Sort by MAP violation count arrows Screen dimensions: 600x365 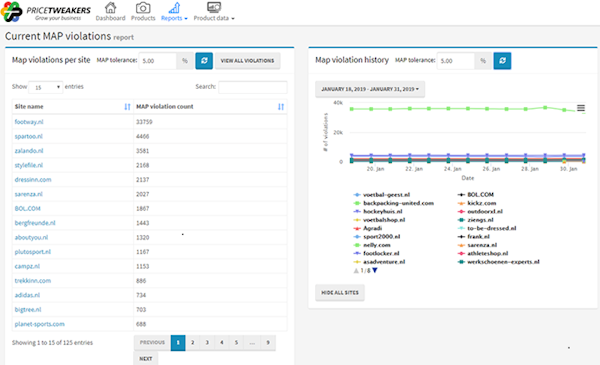pos(281,107)
